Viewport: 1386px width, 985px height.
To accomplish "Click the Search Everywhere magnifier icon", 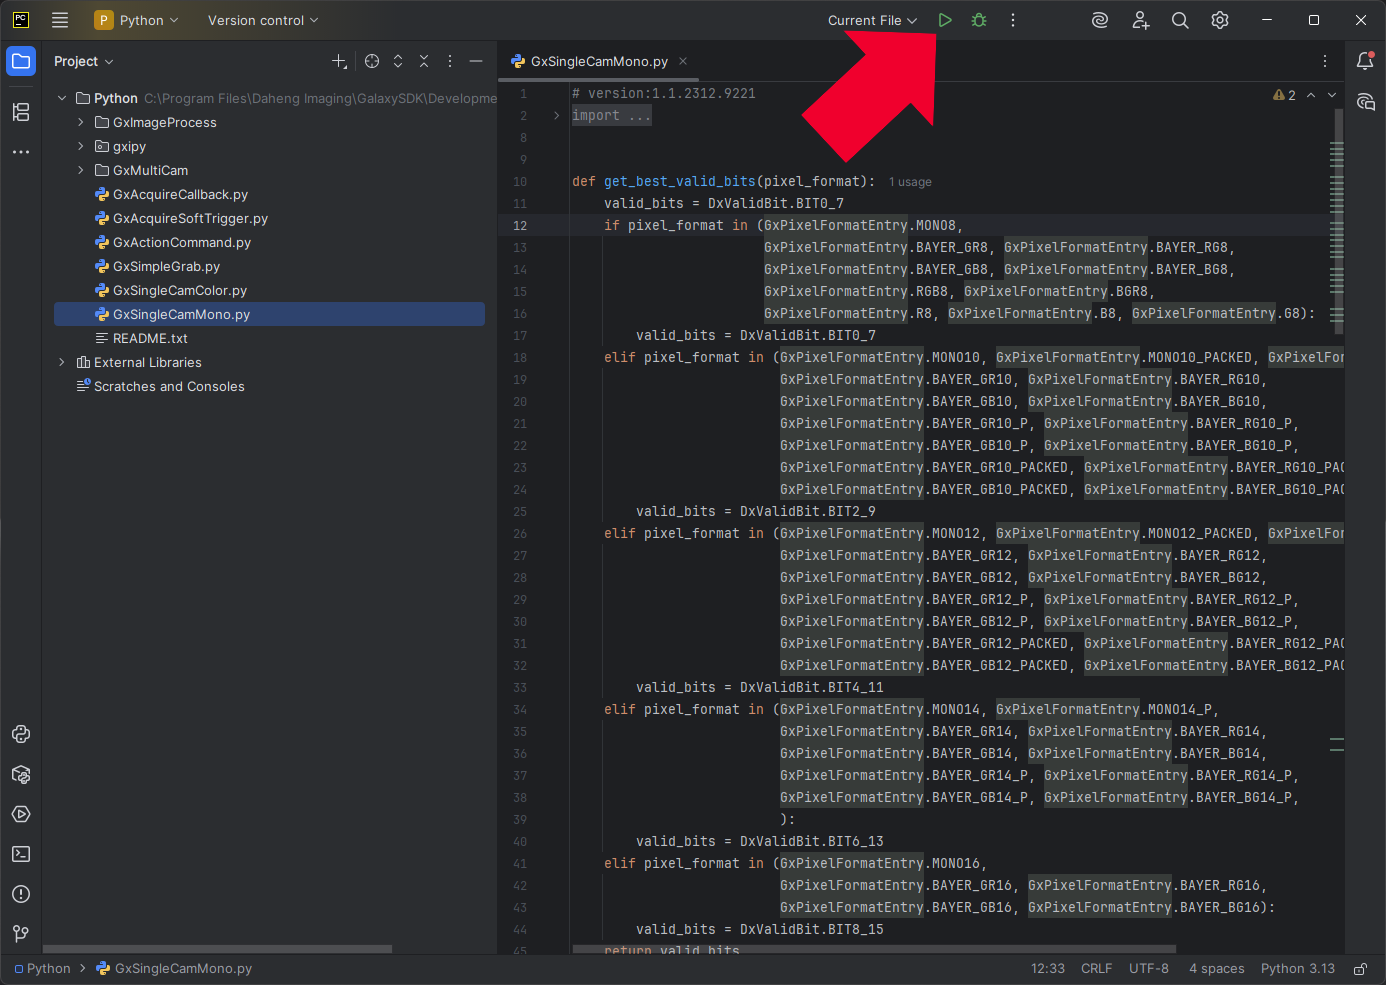I will (x=1180, y=20).
